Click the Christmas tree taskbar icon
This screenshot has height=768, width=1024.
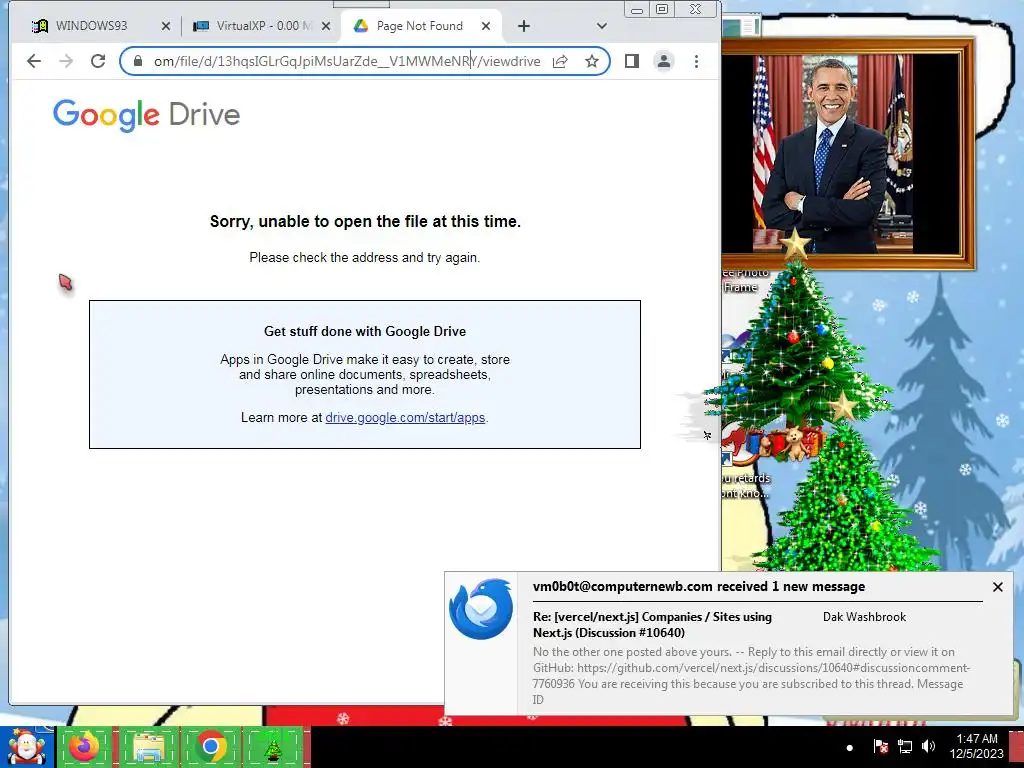tap(273, 747)
